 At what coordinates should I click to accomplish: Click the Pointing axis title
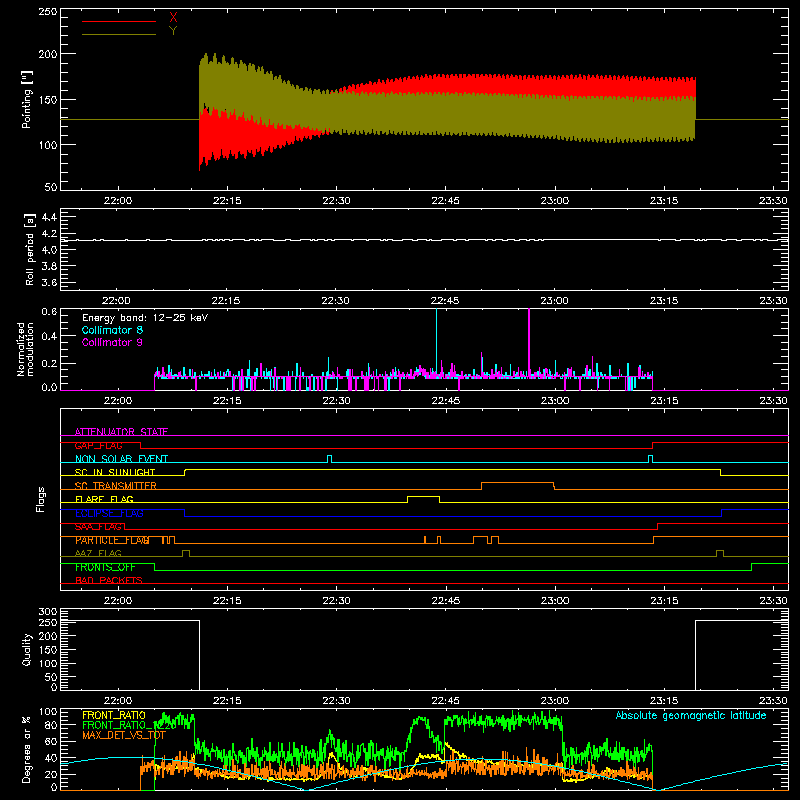tap(27, 99)
